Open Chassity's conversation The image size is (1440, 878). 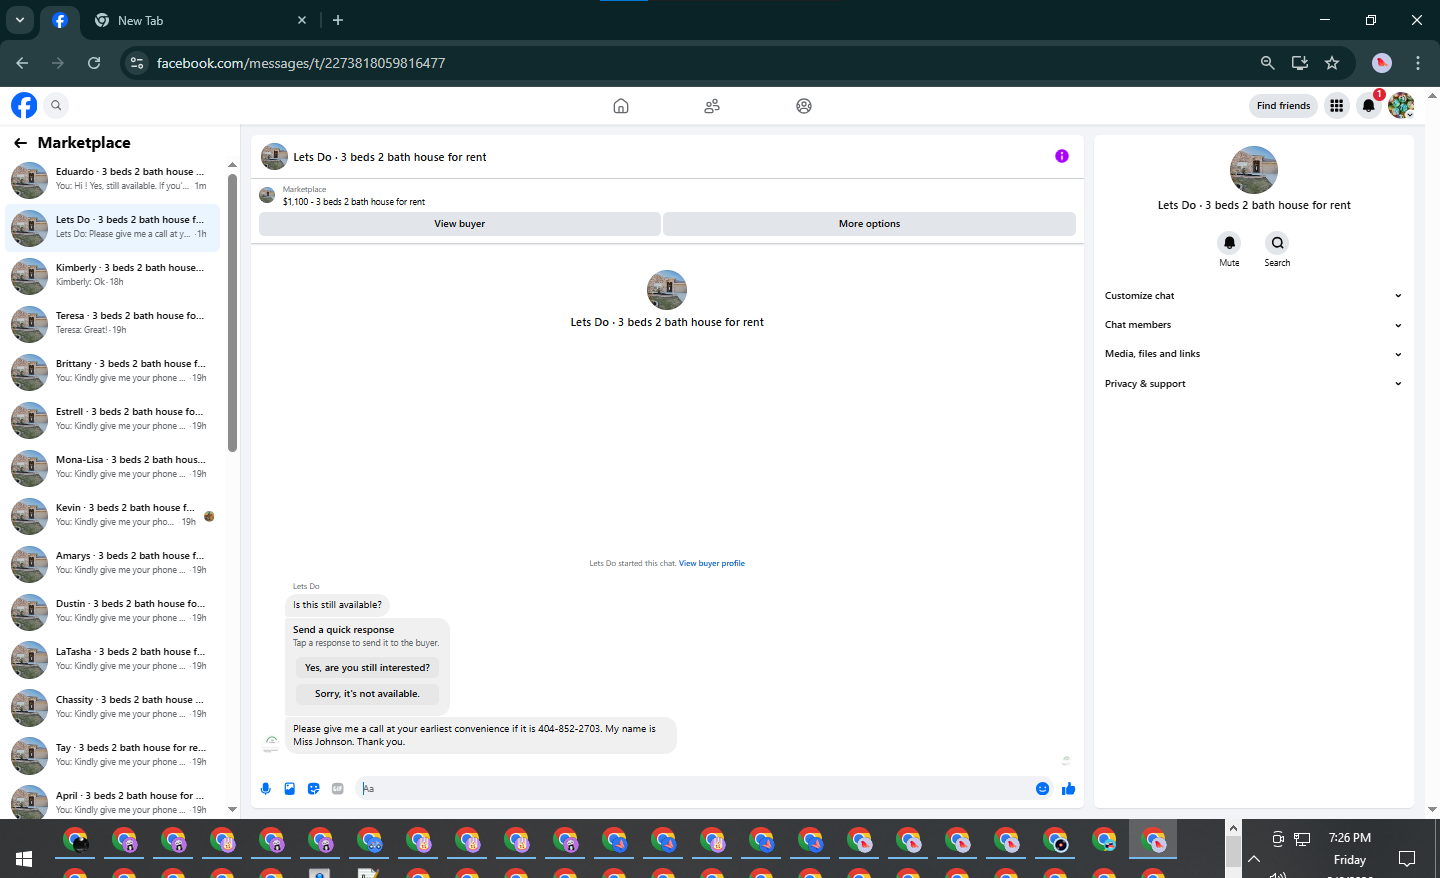112,707
